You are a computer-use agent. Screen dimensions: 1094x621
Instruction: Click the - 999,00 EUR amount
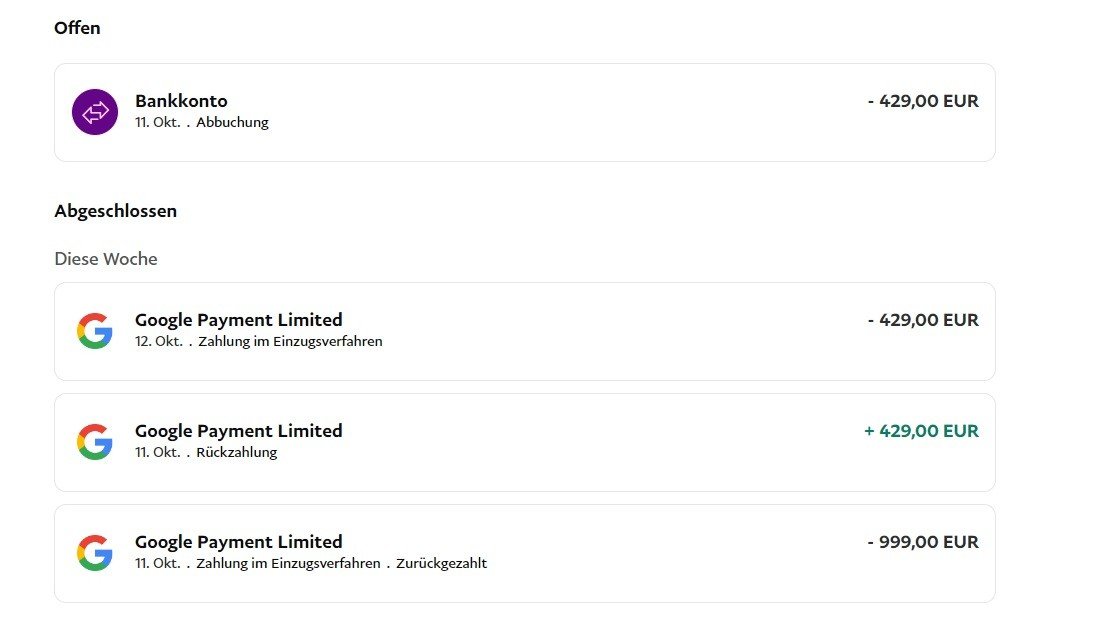tap(923, 542)
